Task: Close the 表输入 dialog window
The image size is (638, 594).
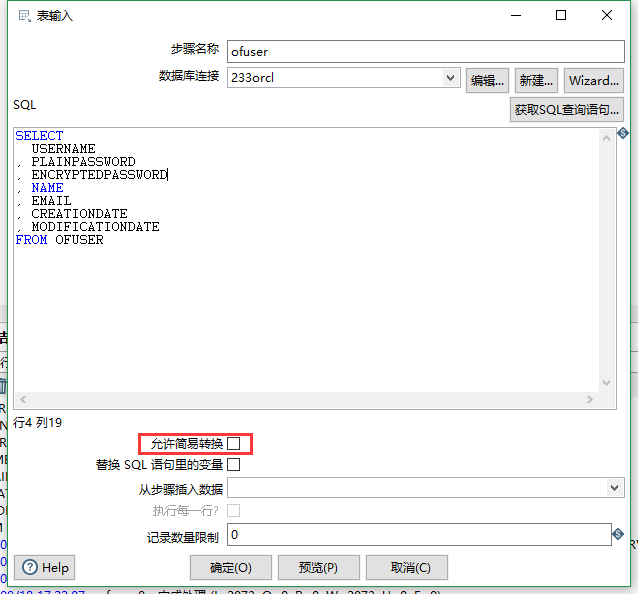Action: tap(607, 15)
